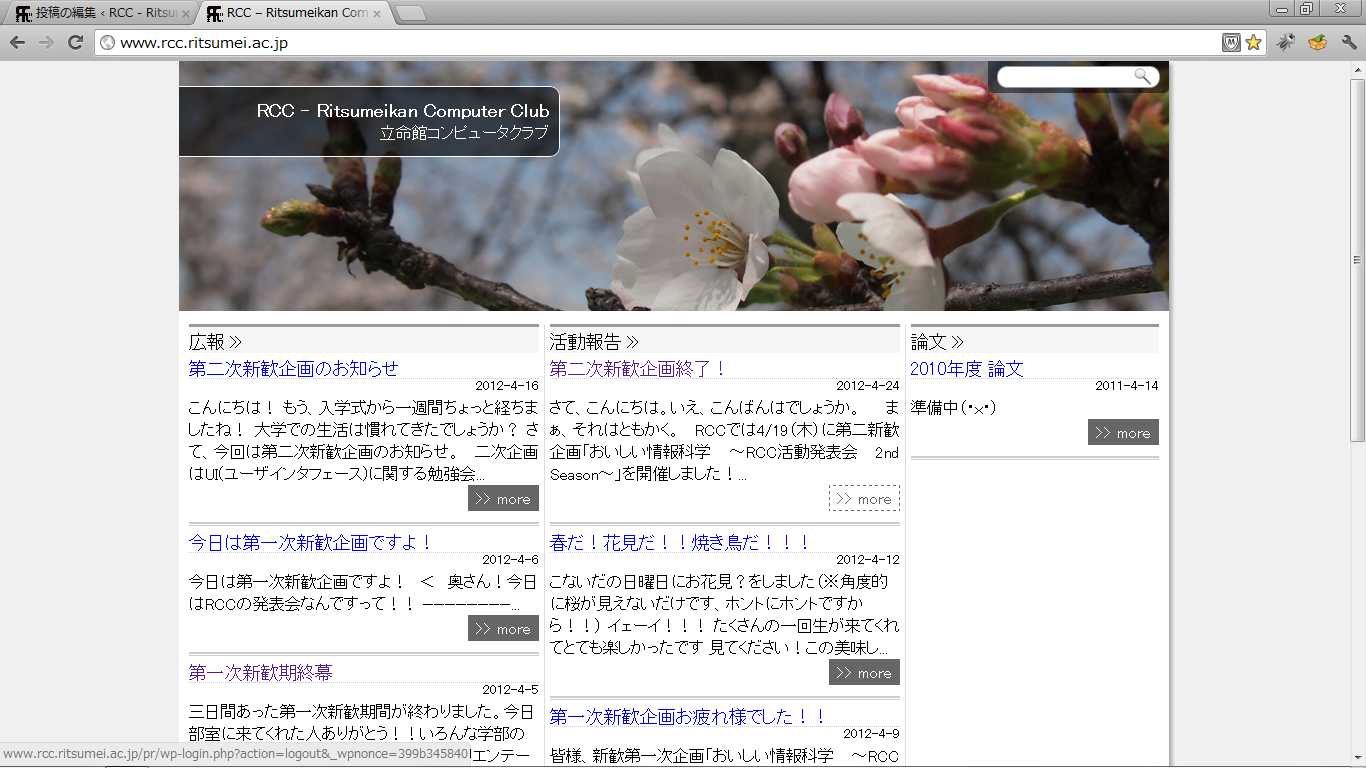This screenshot has height=768, width=1366.
Task: Click more under 今日は第一次新歓企画ですよ！
Action: [503, 628]
